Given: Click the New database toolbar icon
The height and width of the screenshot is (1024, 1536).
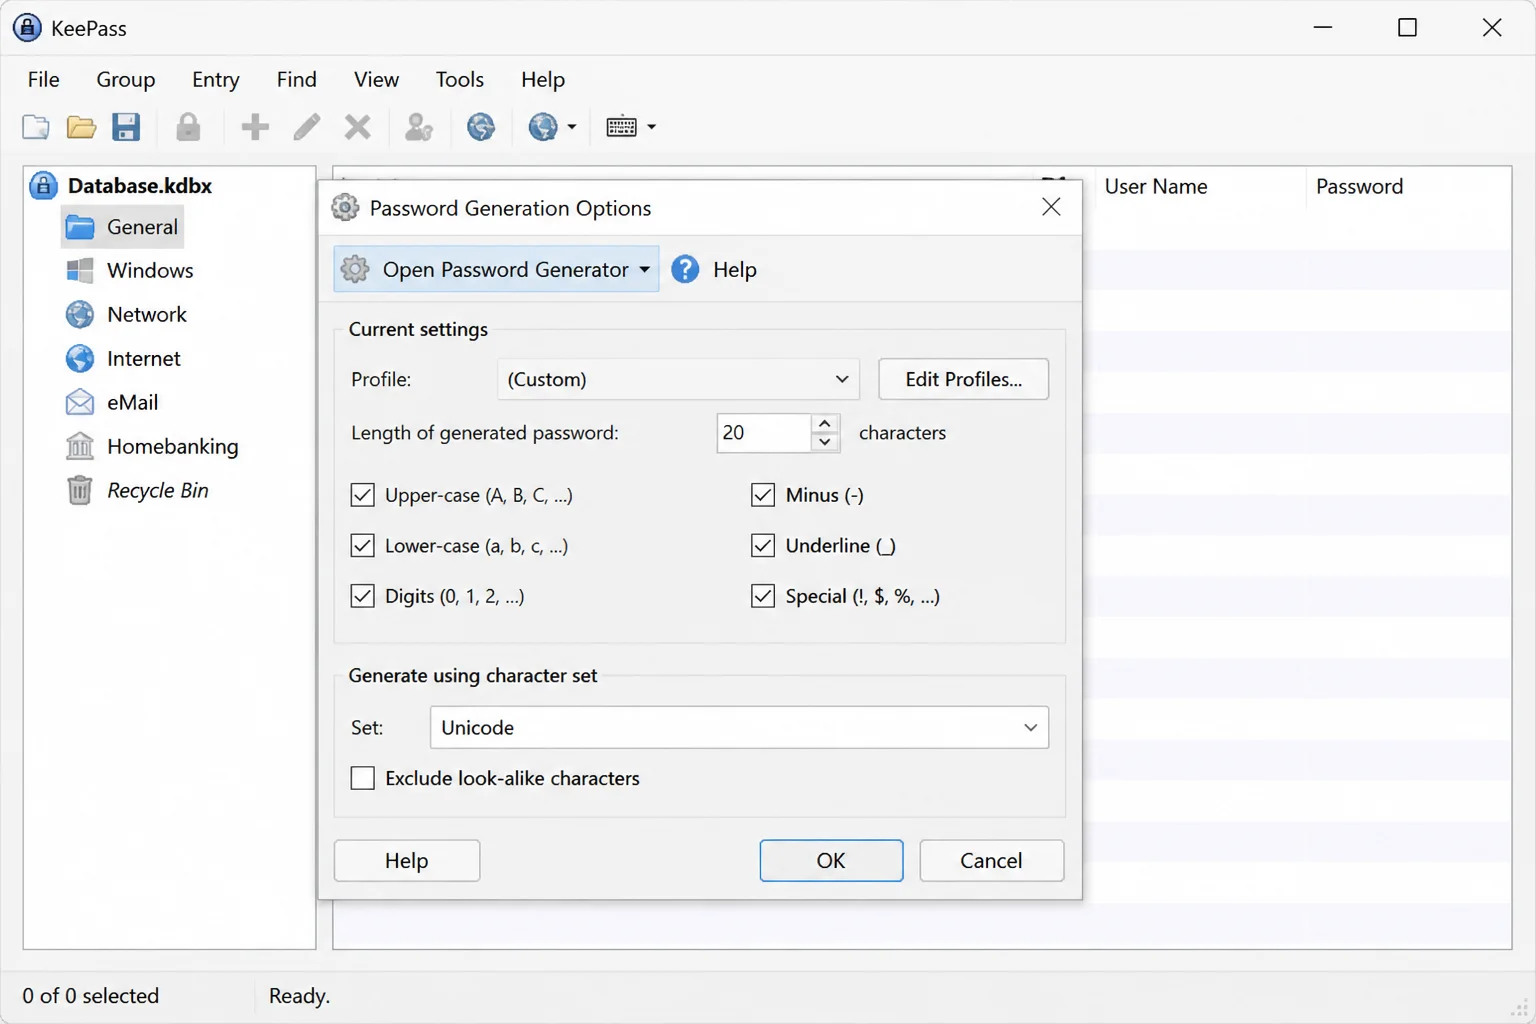Looking at the screenshot, I should point(36,127).
